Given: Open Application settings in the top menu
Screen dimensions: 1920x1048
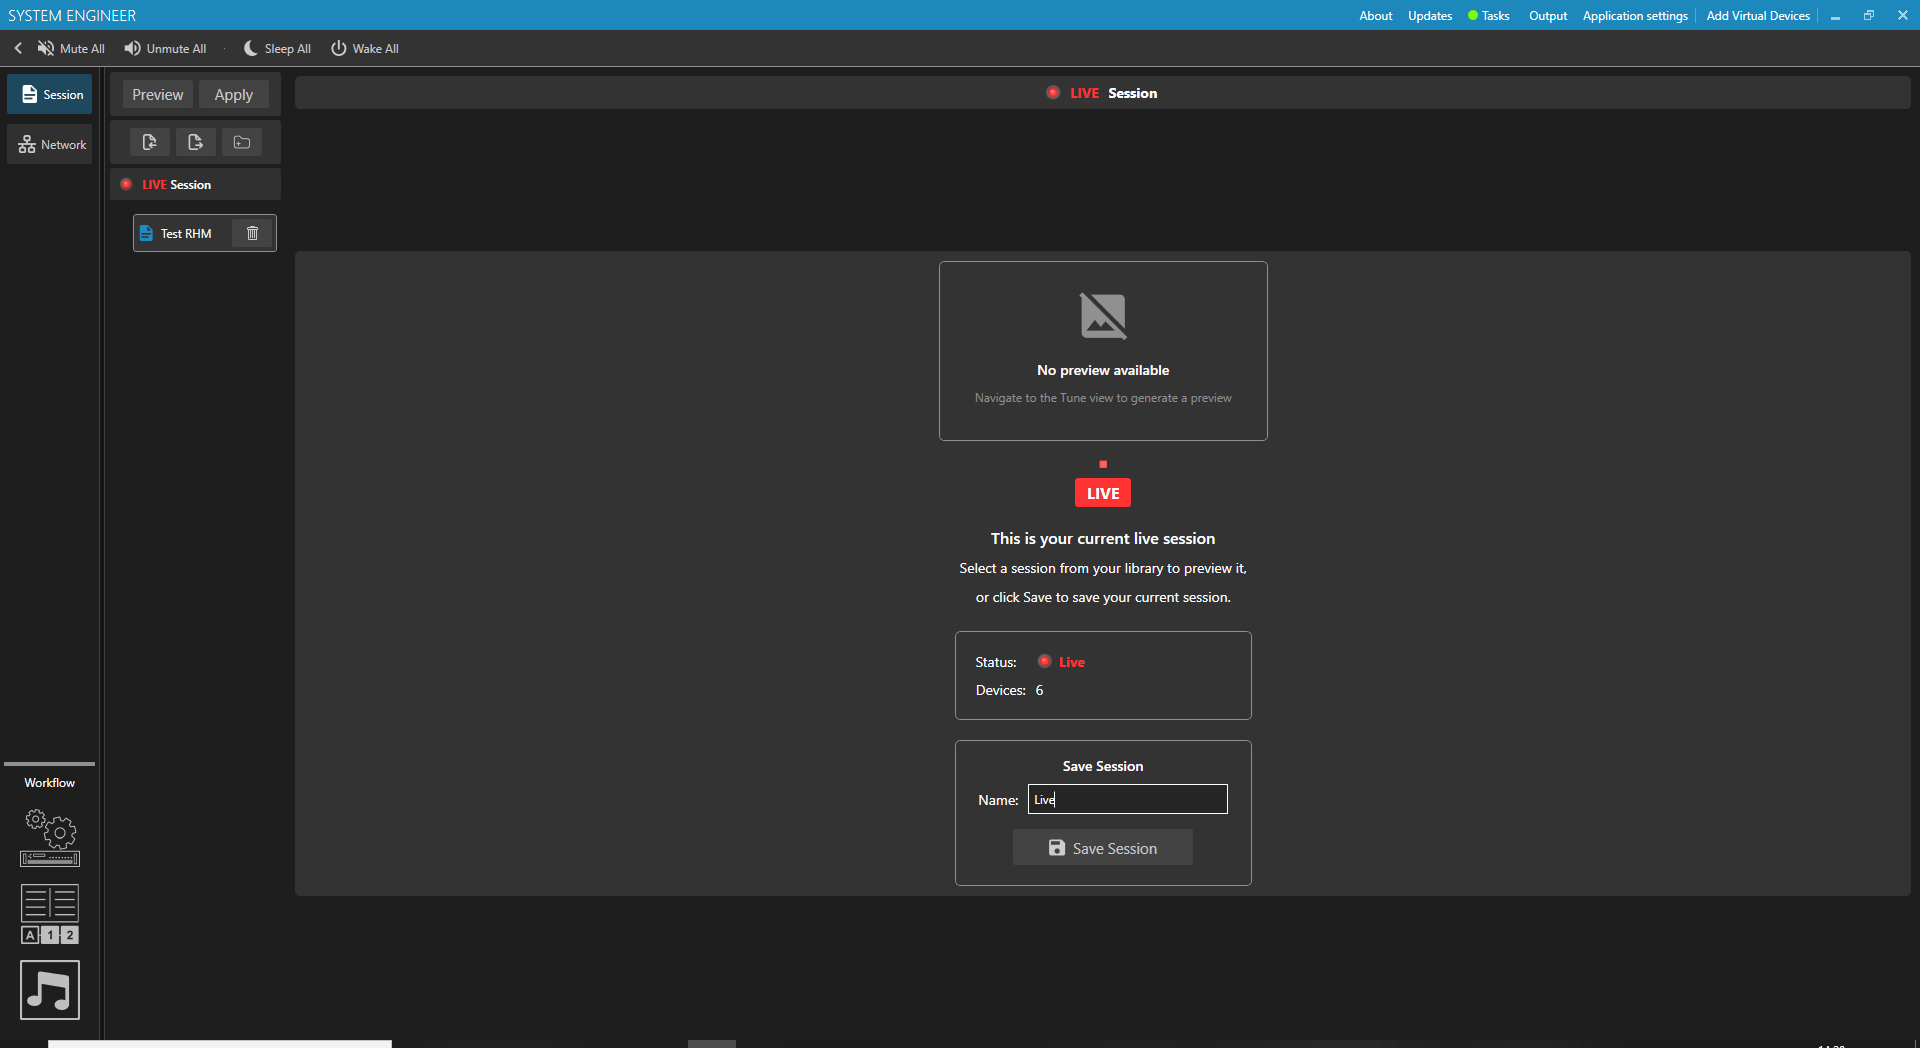Looking at the screenshot, I should pos(1635,15).
